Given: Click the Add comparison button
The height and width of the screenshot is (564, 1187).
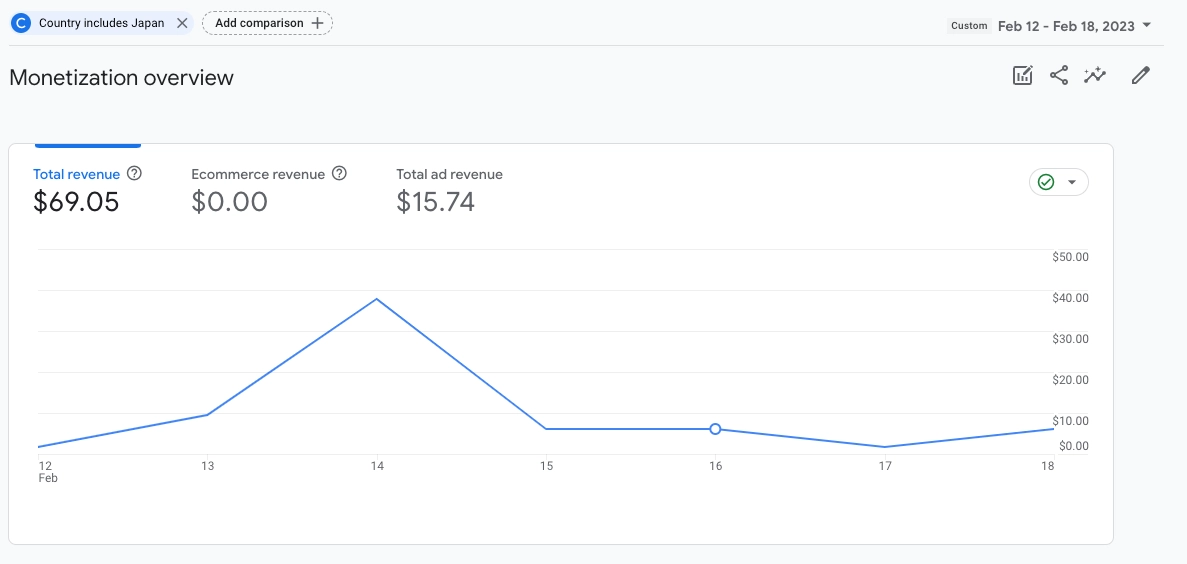Looking at the screenshot, I should click(x=267, y=23).
